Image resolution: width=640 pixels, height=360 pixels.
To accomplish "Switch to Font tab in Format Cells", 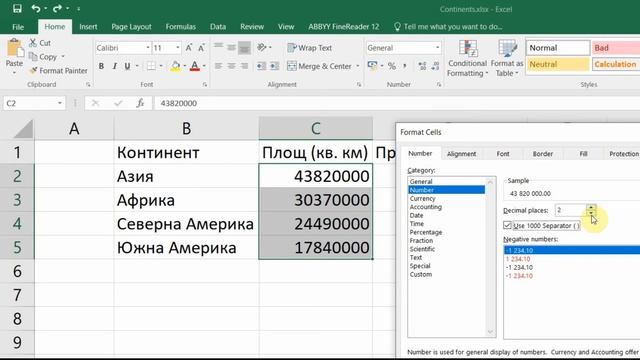I will coord(503,154).
